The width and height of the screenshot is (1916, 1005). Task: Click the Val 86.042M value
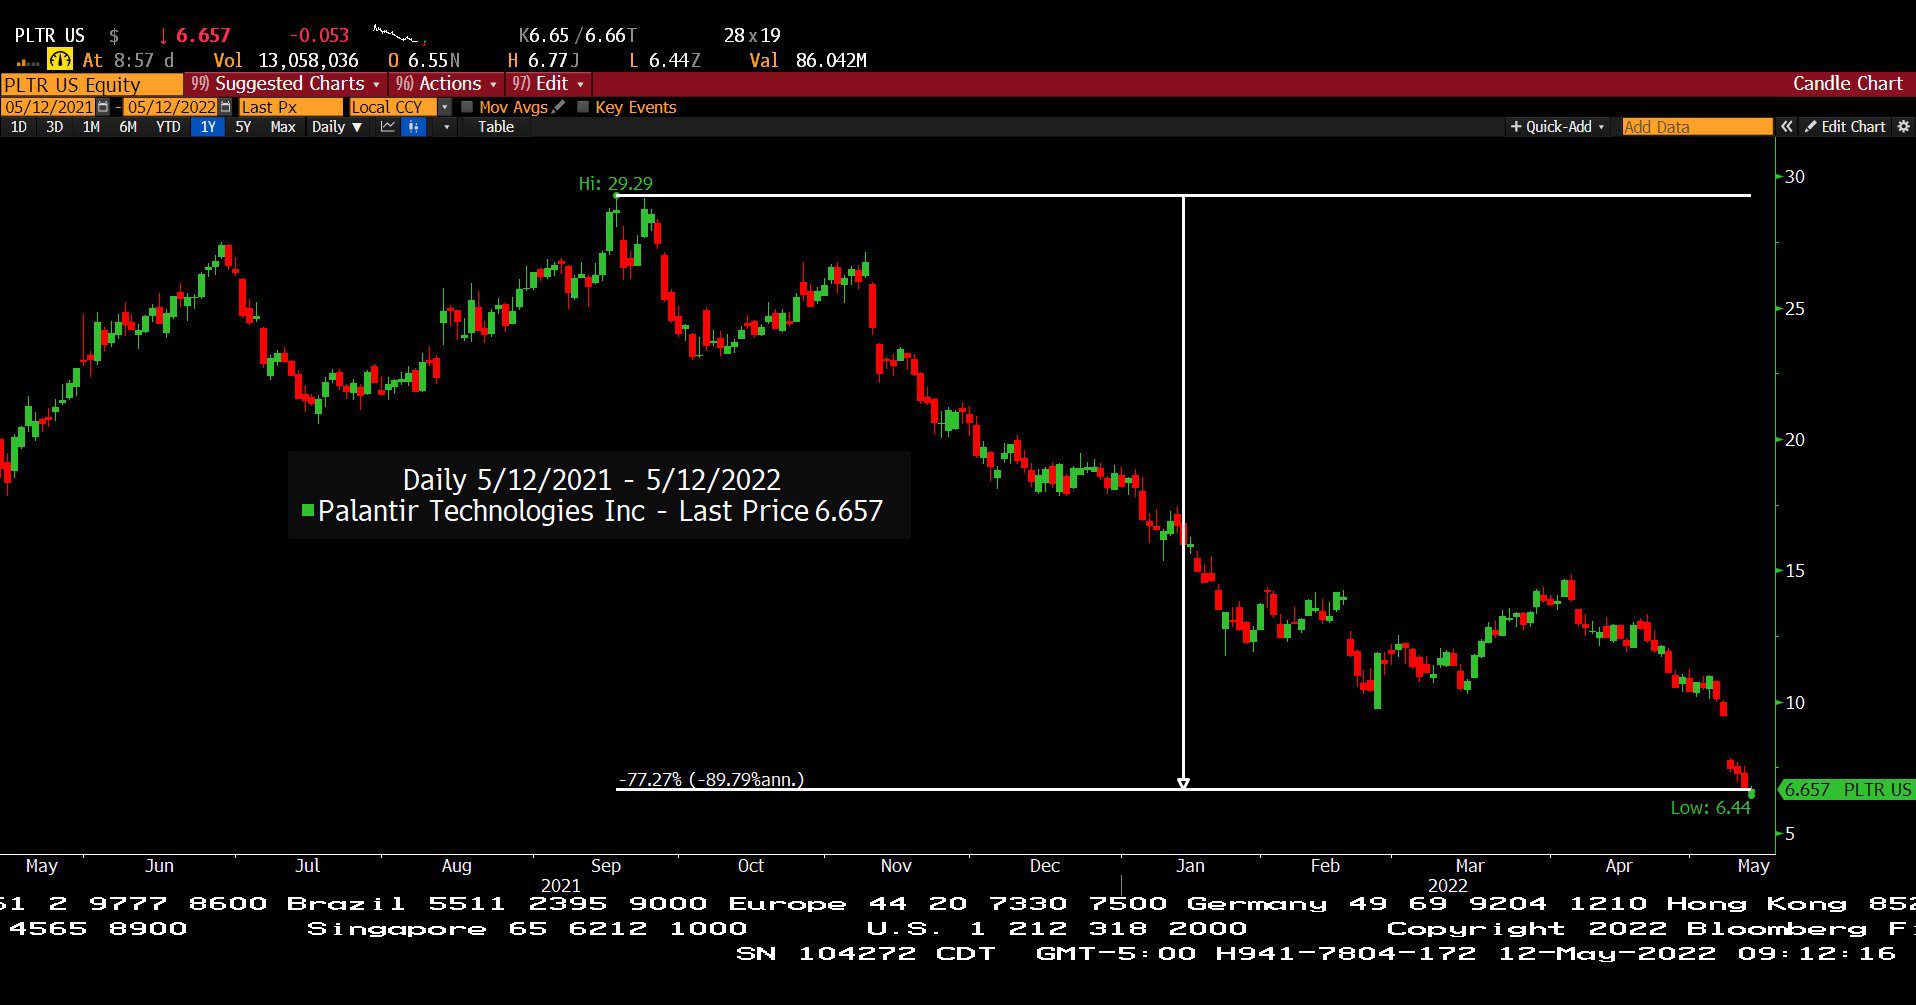pyautogui.click(x=808, y=61)
